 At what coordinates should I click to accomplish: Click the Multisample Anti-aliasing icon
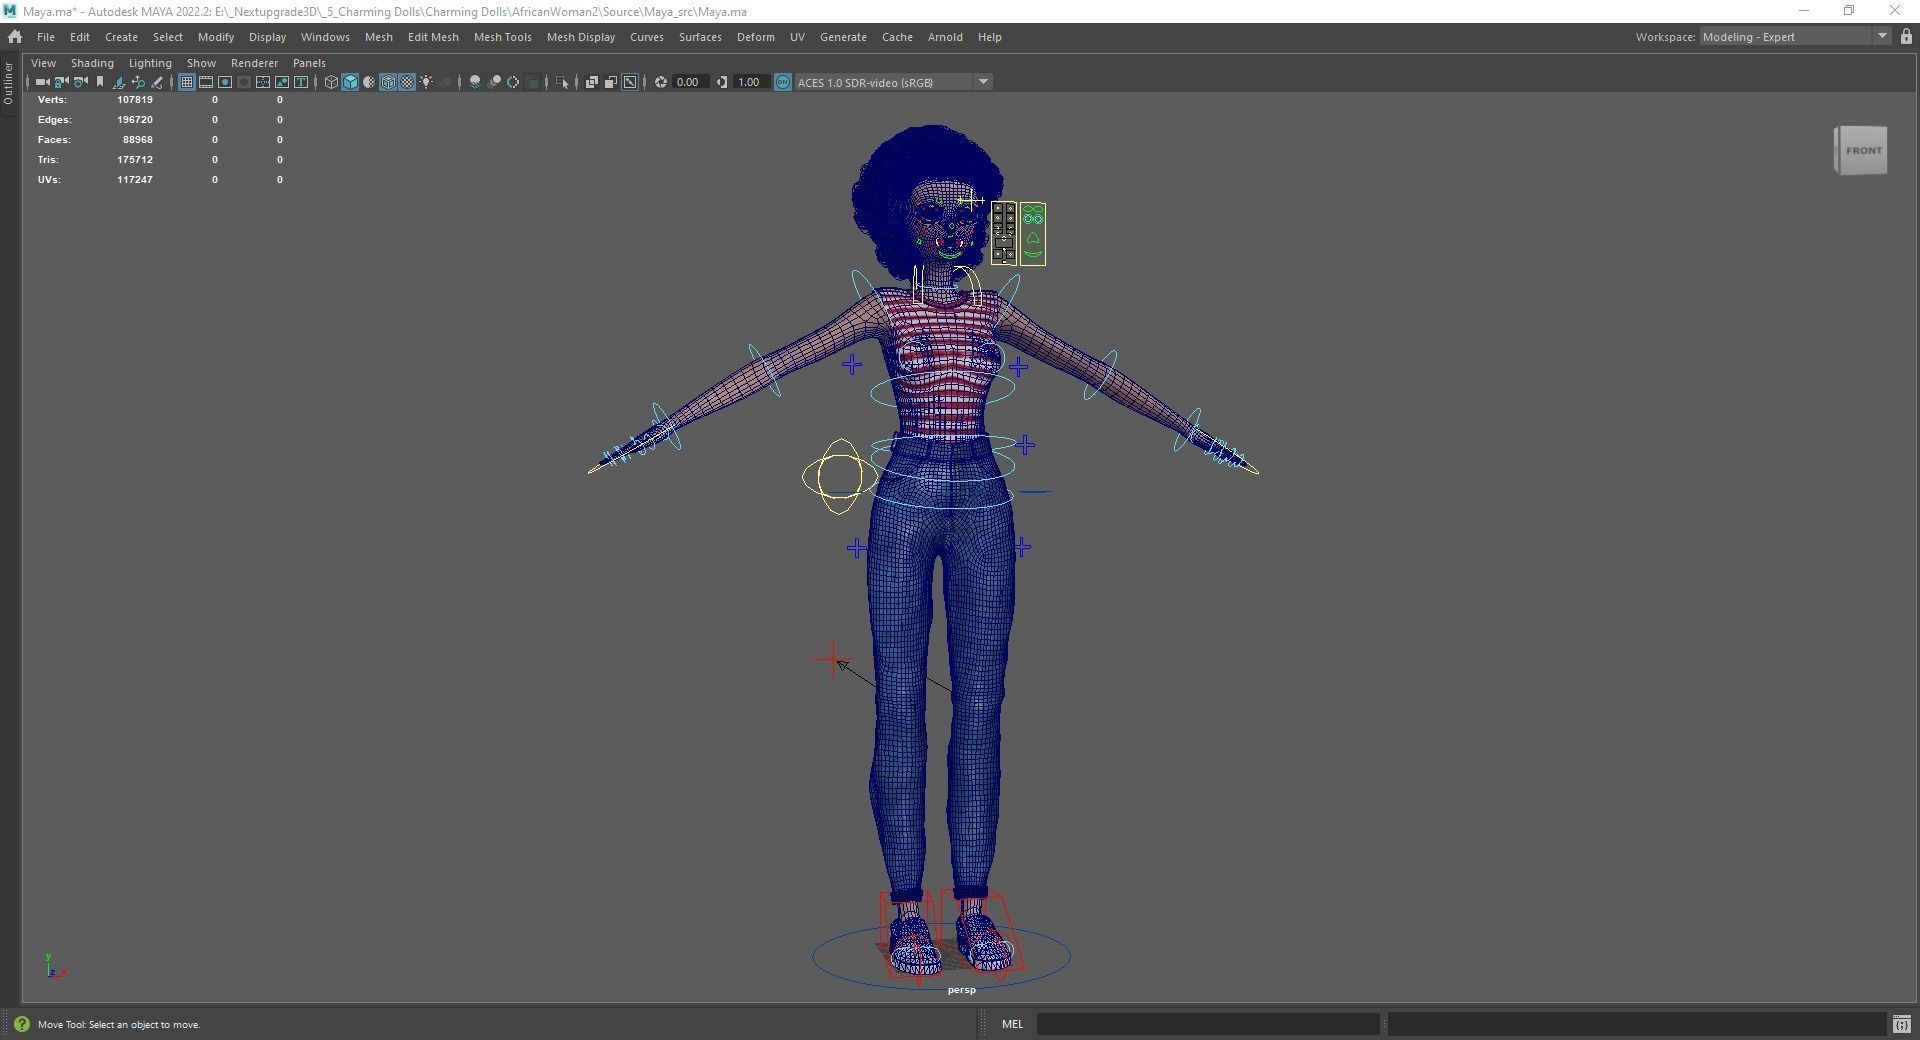513,82
